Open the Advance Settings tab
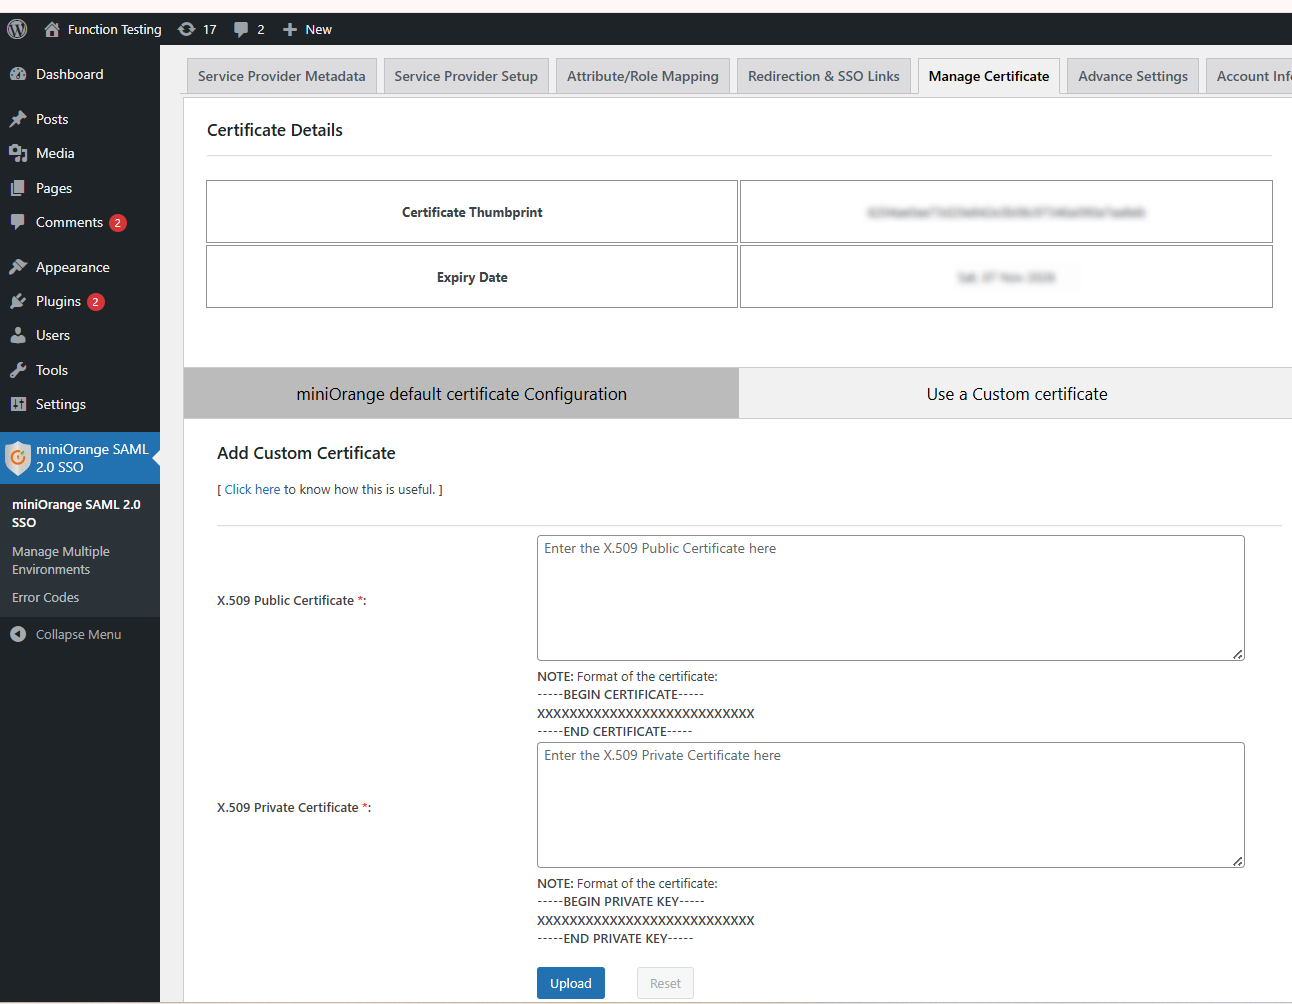The width and height of the screenshot is (1292, 1004). tap(1133, 76)
